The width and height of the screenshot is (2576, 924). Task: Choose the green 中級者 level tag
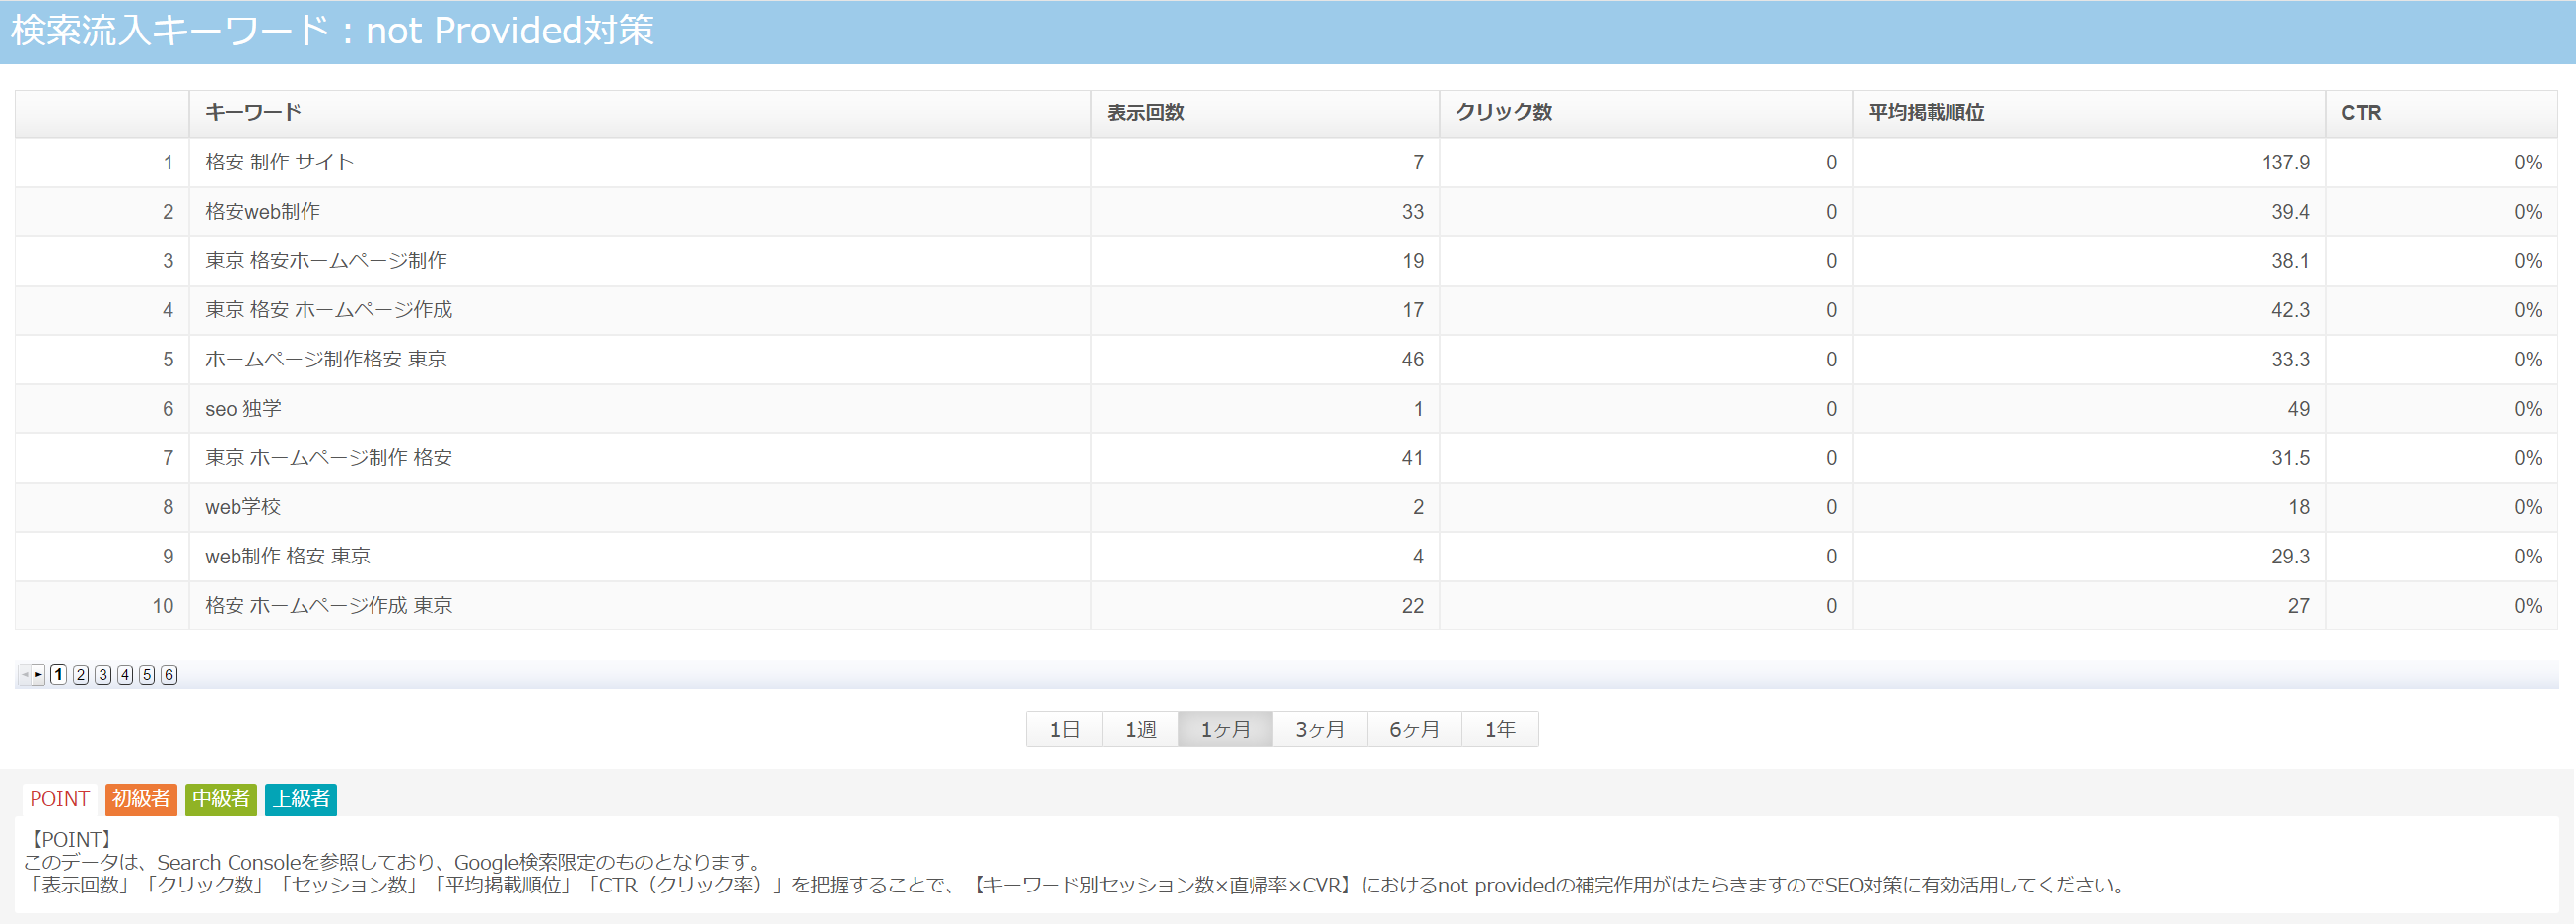tap(221, 799)
